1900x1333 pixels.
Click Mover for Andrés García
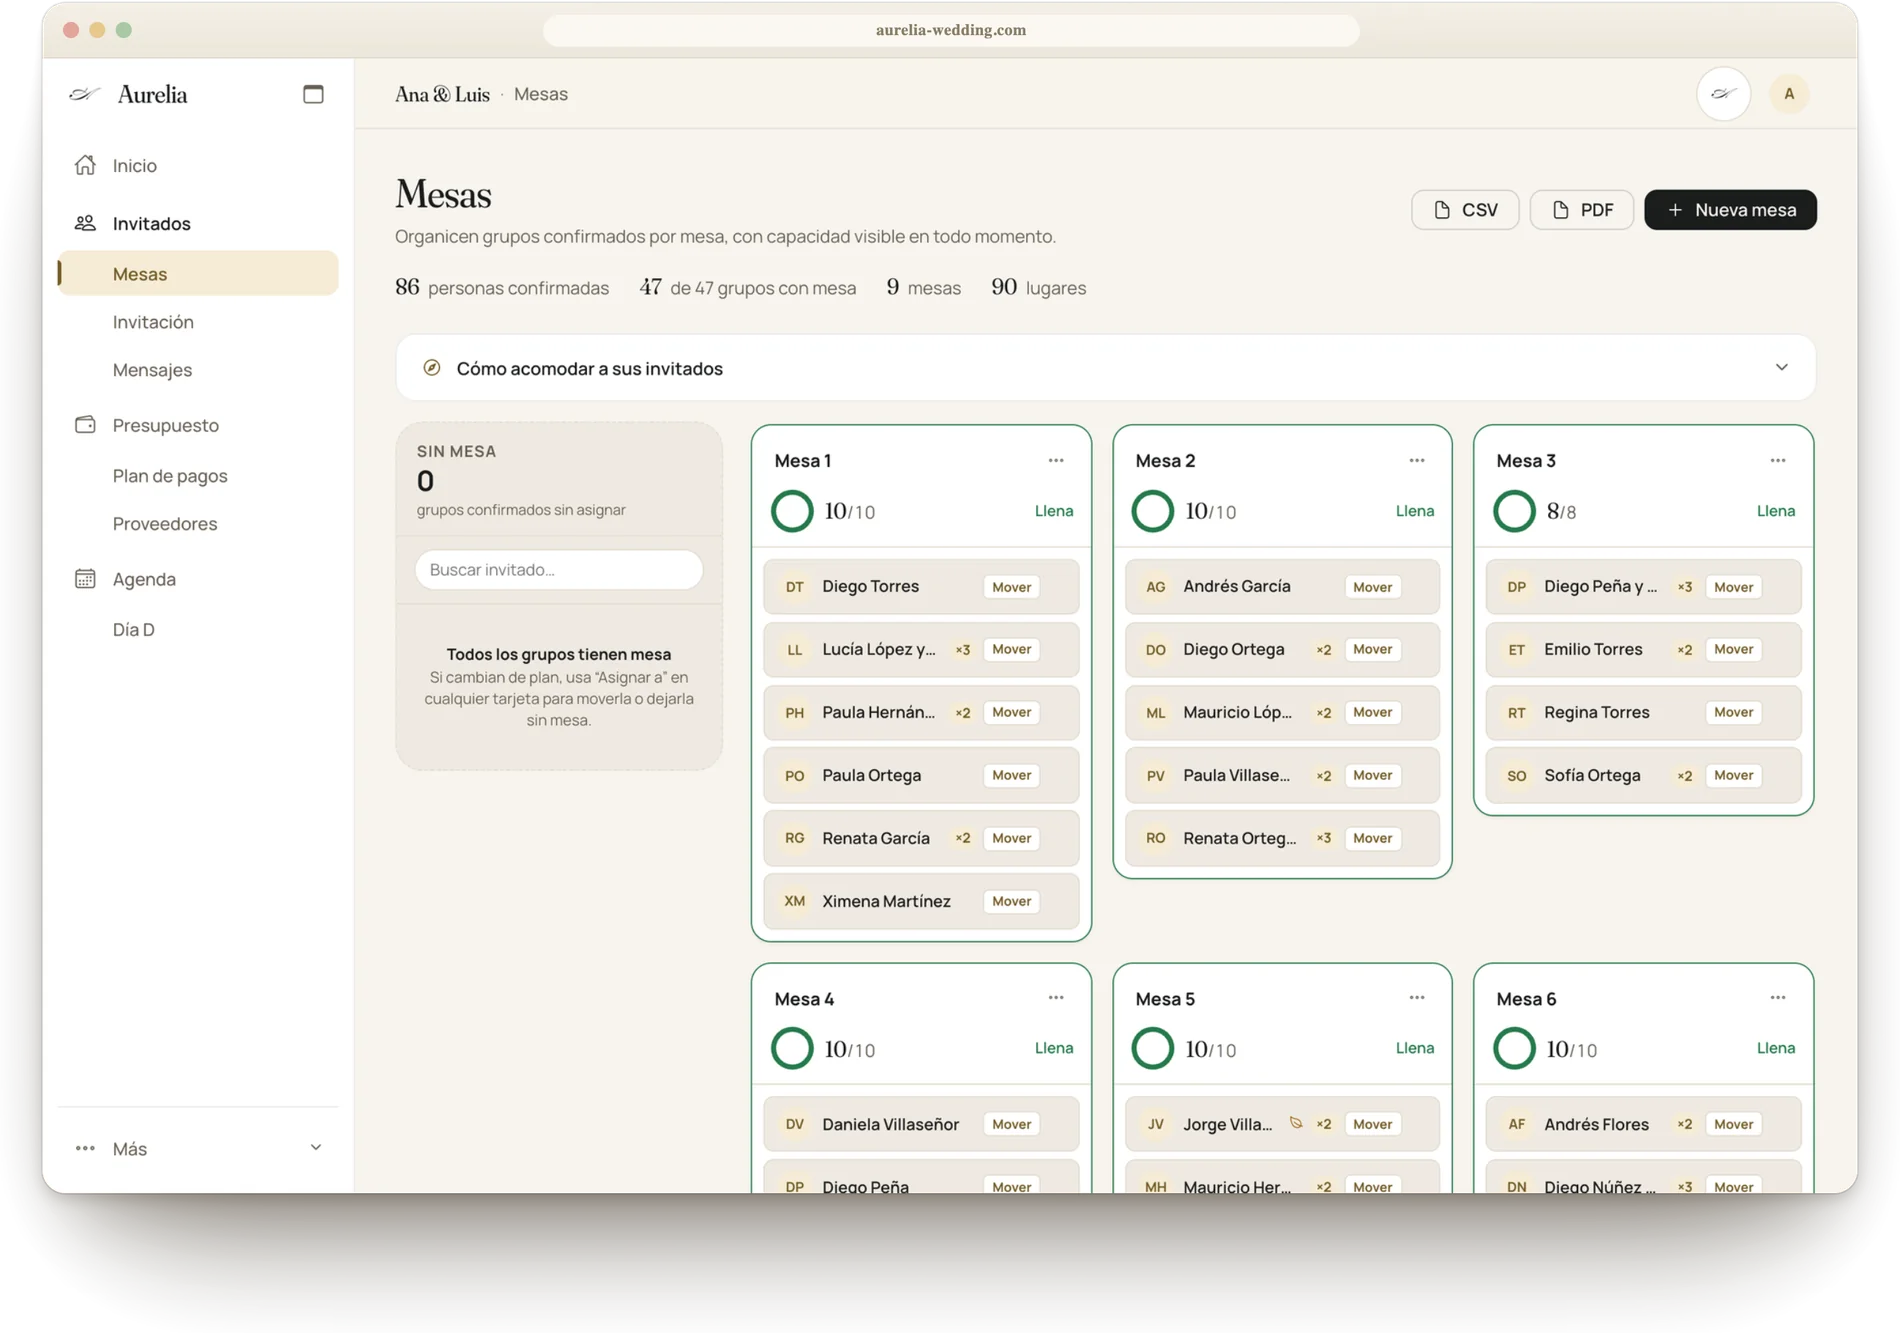(x=1372, y=587)
